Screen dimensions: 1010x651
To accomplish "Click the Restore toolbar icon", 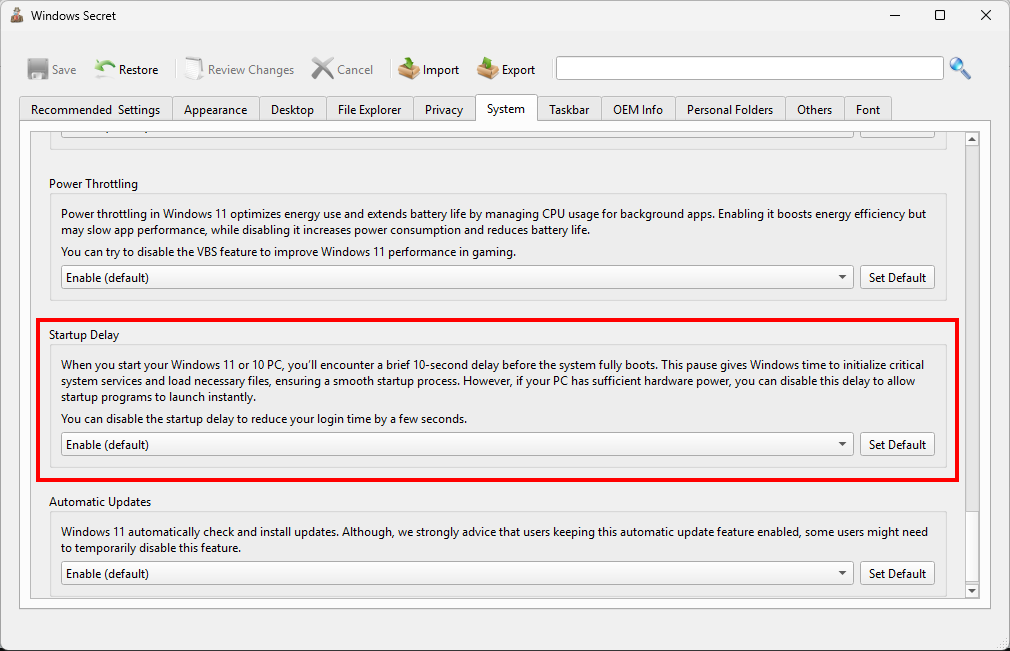I will (104, 69).
